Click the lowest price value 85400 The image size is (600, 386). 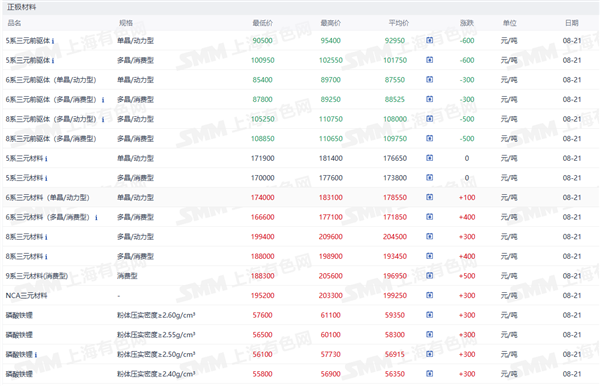tap(262, 80)
